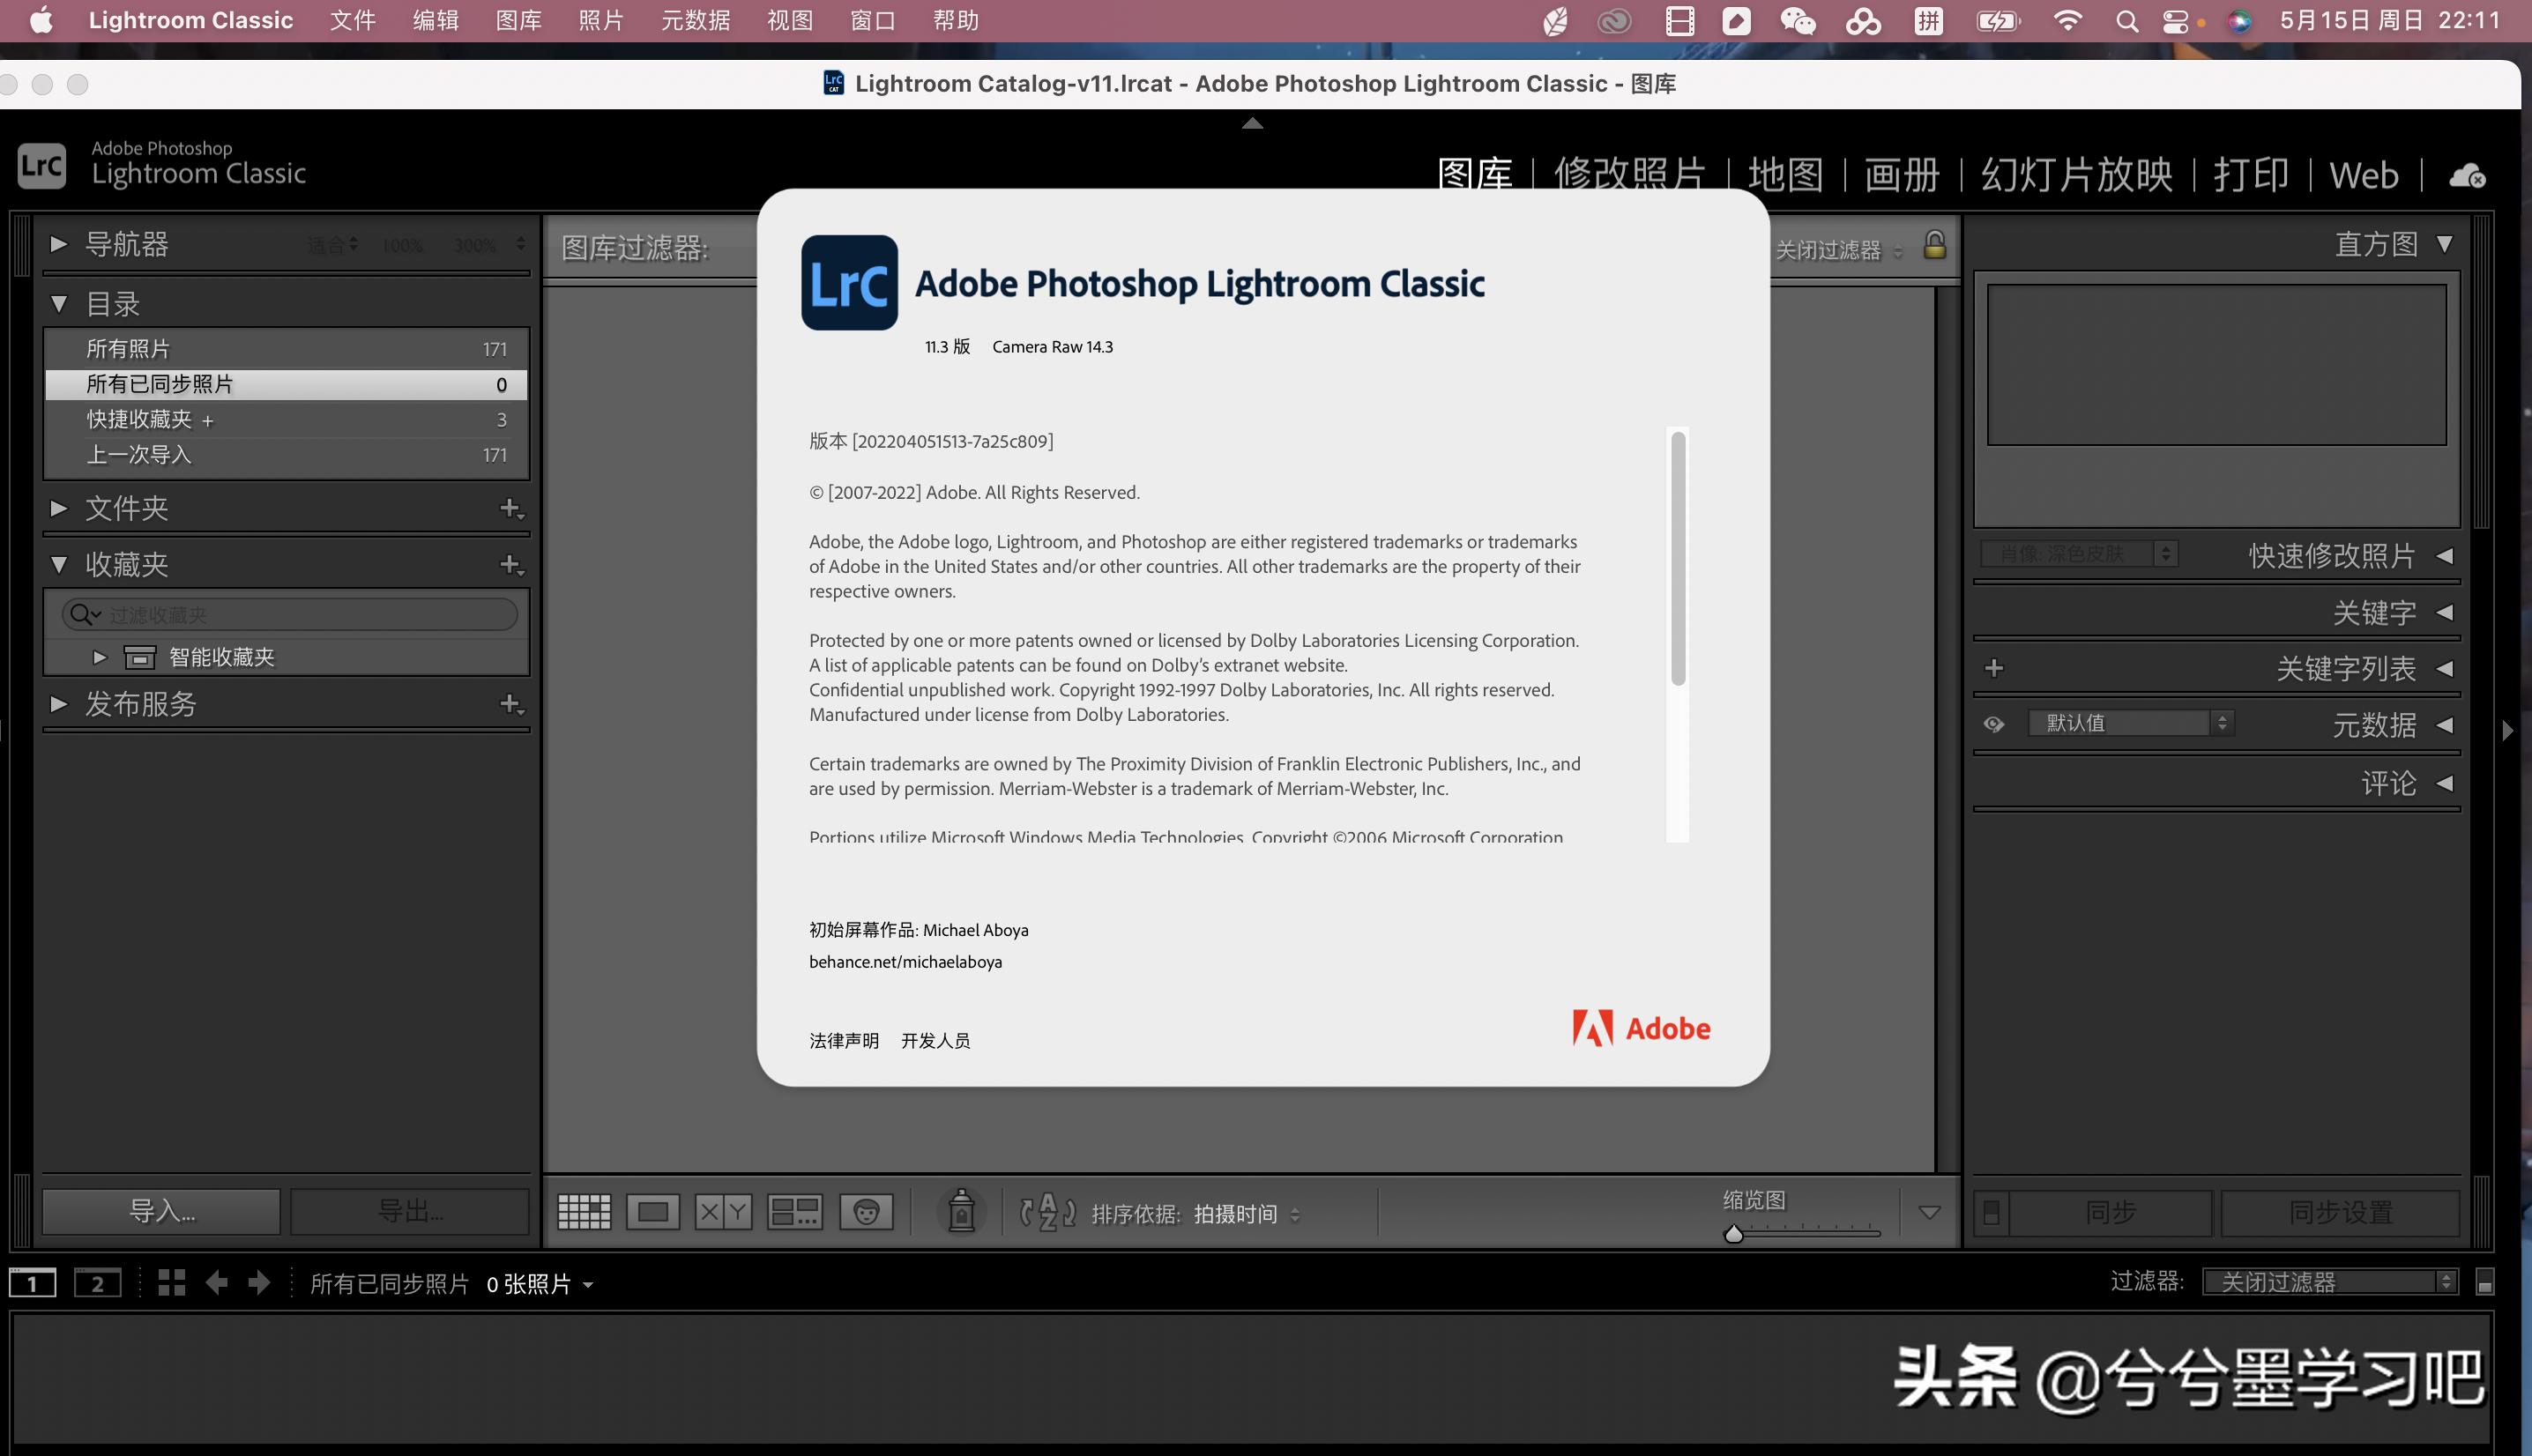Viewport: 2532px width, 1456px height.
Task: Open Control Center in menu bar
Action: (2176, 21)
